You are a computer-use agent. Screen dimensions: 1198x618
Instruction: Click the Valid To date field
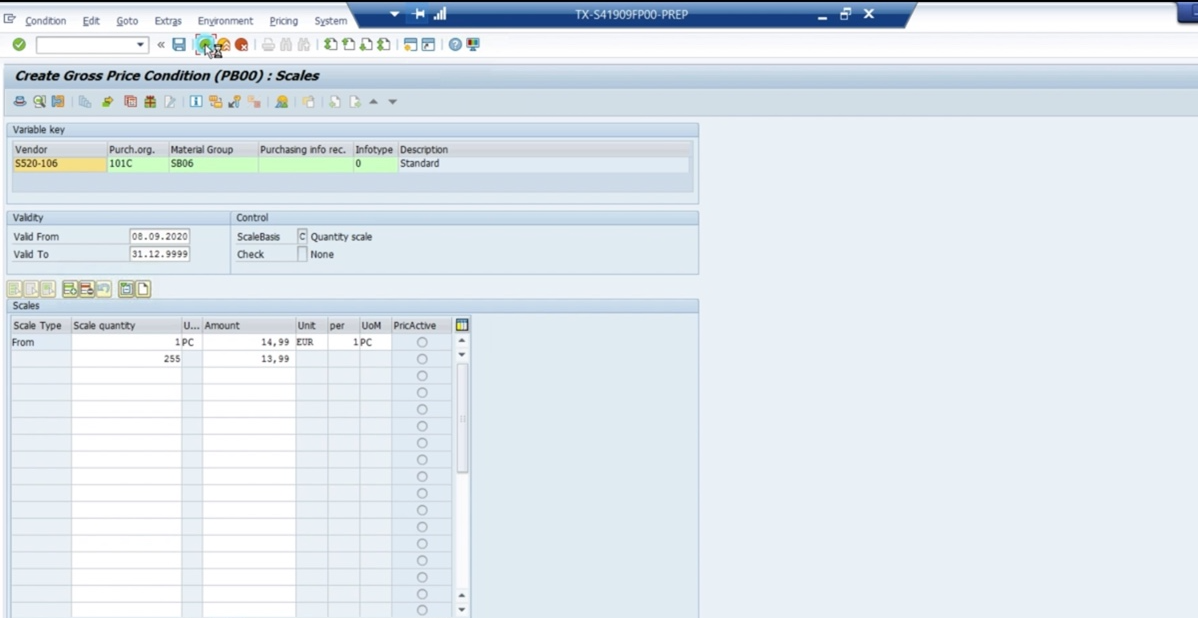point(160,254)
